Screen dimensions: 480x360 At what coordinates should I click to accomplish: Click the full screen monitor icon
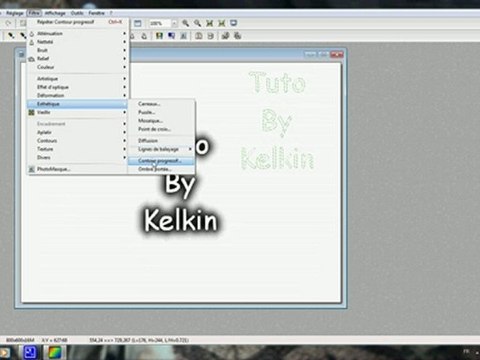point(234,23)
